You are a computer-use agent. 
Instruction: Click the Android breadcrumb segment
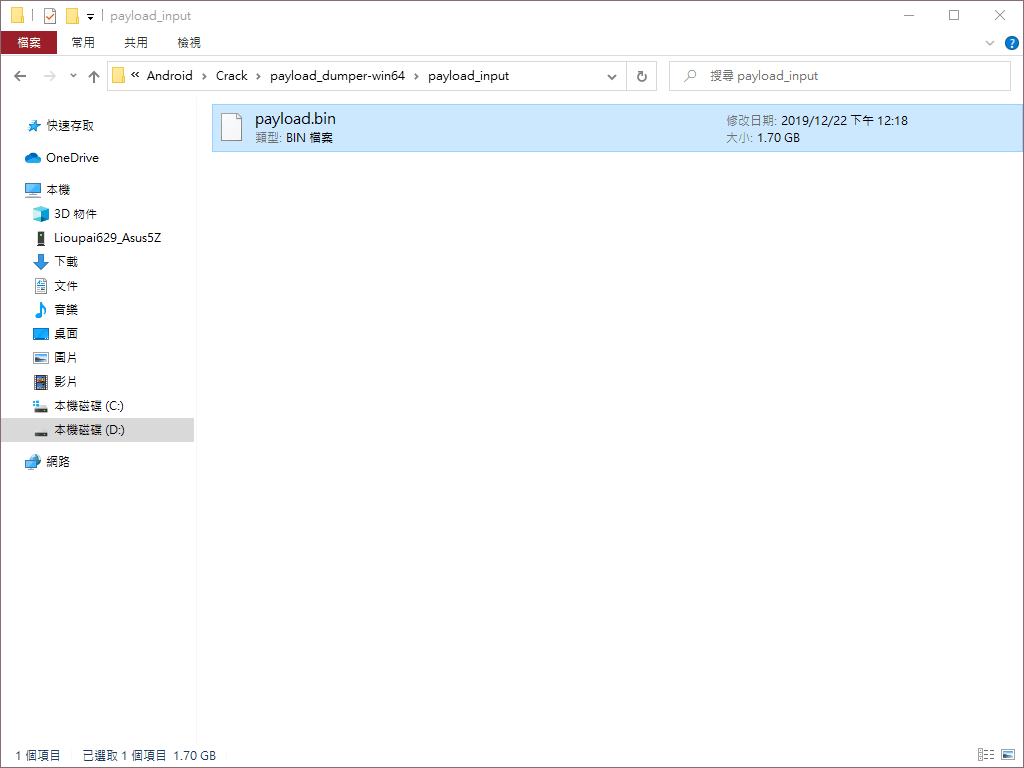pyautogui.click(x=169, y=76)
